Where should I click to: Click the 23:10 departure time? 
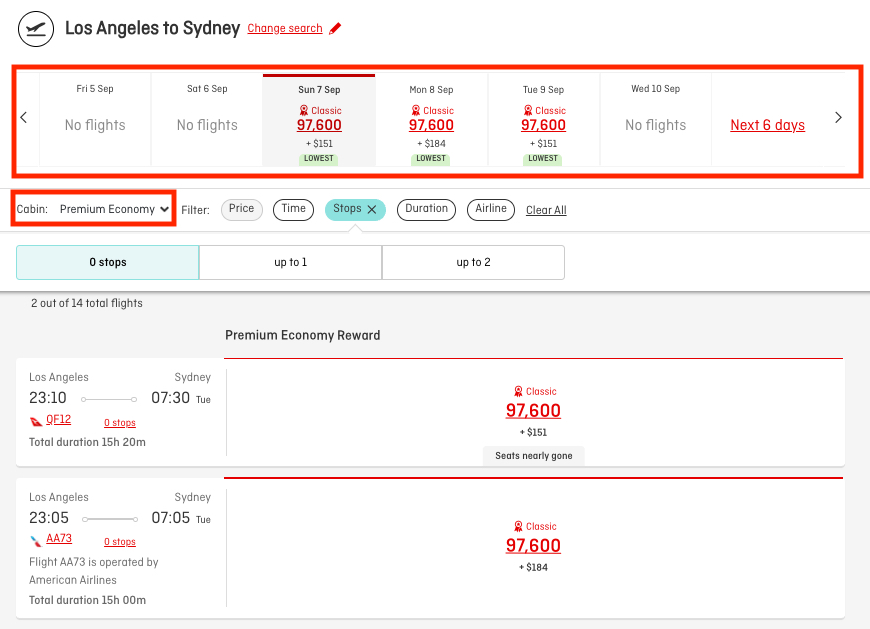[x=48, y=398]
